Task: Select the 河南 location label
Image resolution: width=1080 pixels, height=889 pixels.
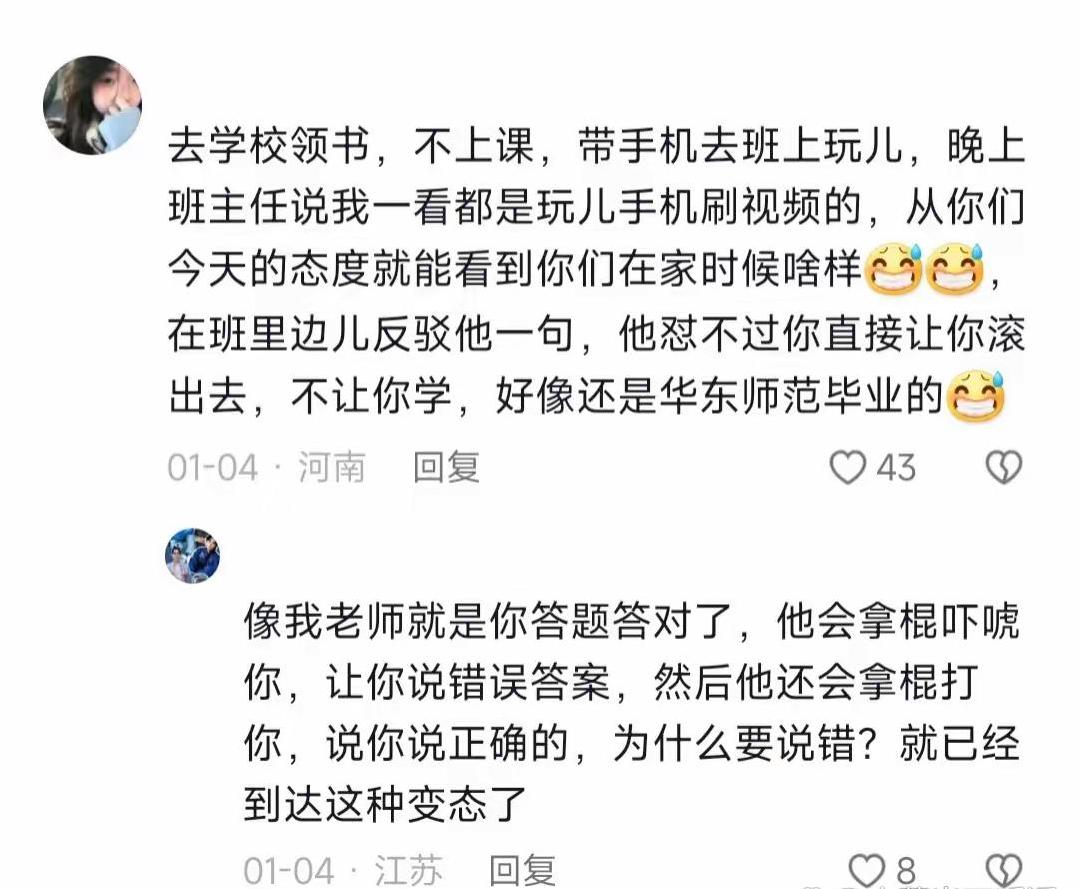Action: pos(331,468)
